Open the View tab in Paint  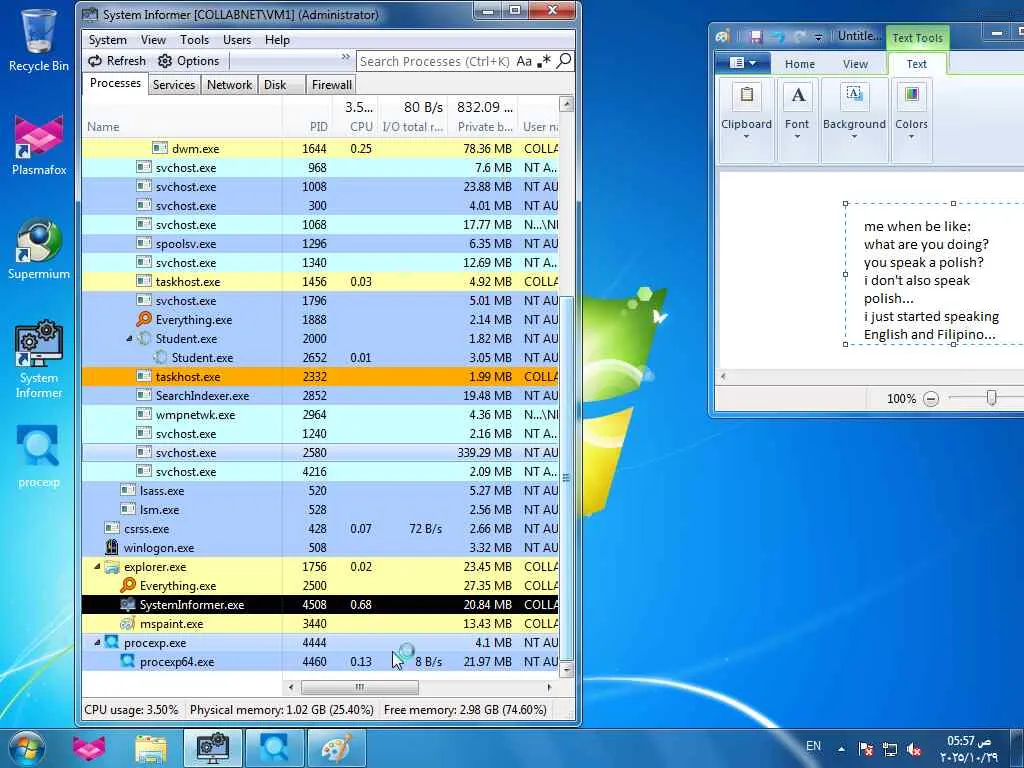click(855, 64)
